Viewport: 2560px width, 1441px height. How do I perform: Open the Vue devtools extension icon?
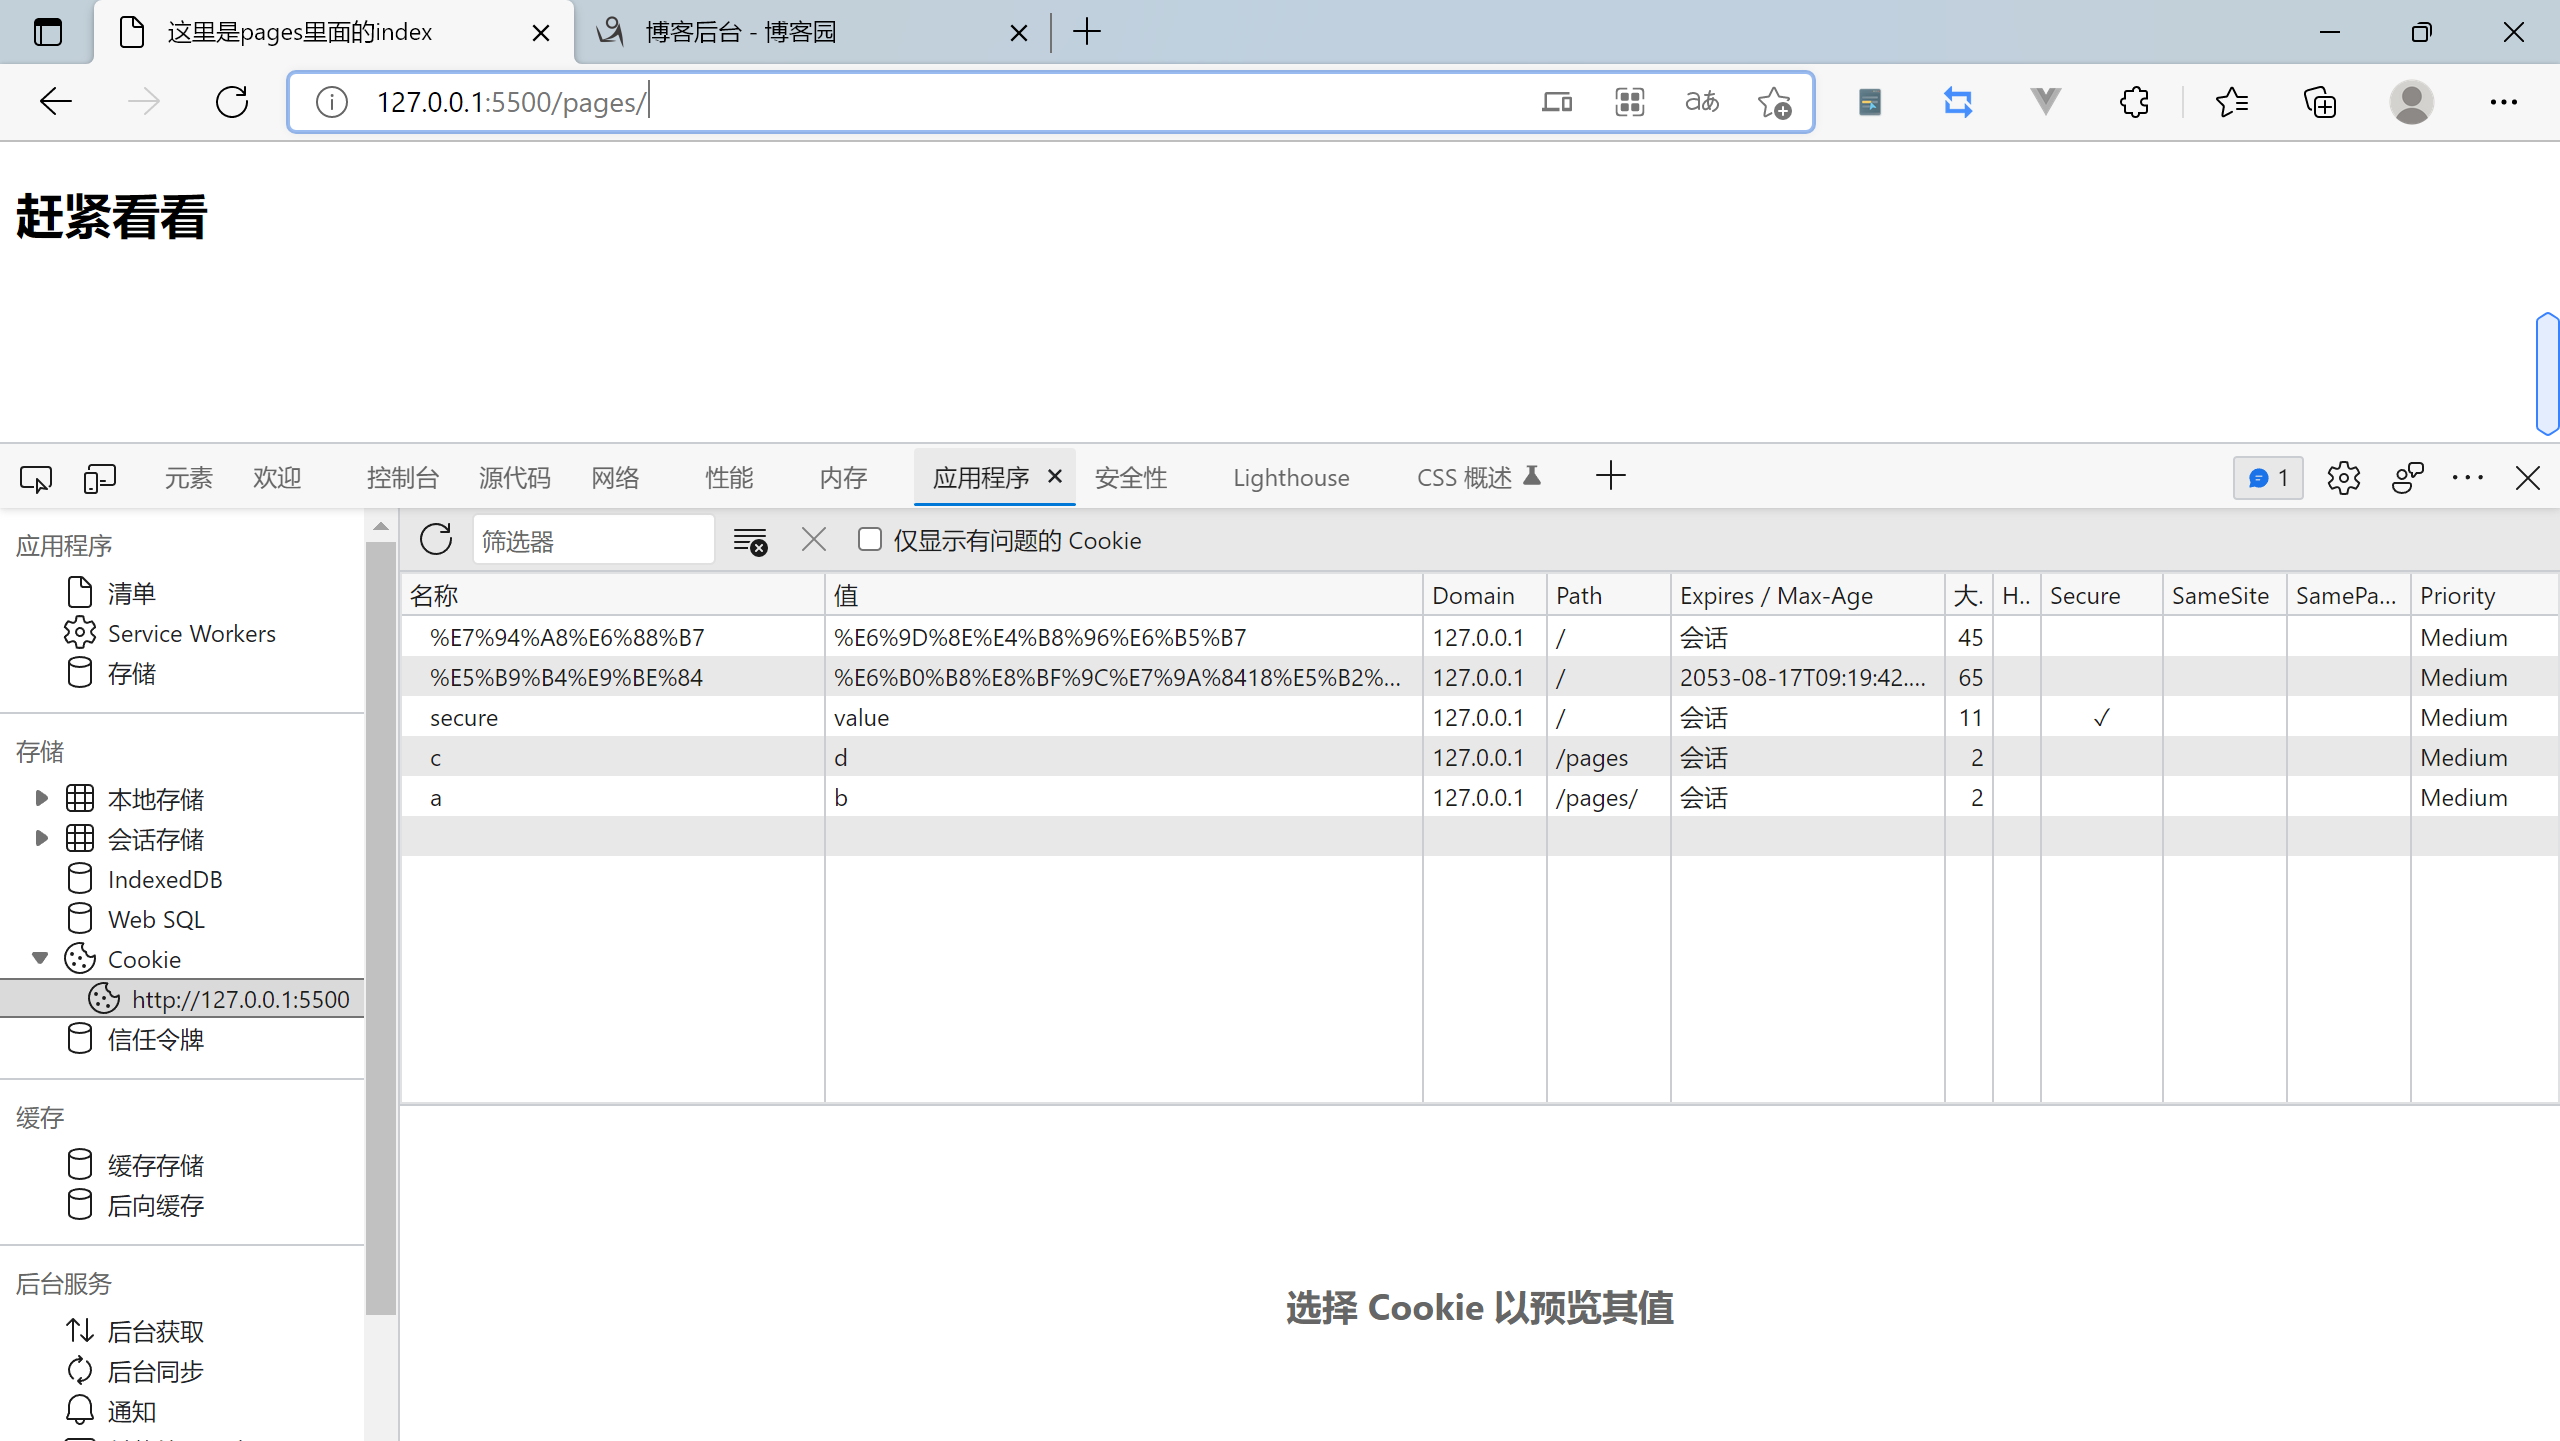(x=2046, y=101)
